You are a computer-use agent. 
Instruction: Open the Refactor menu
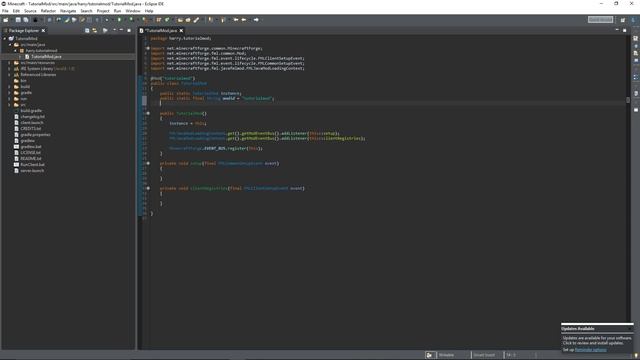pos(48,11)
